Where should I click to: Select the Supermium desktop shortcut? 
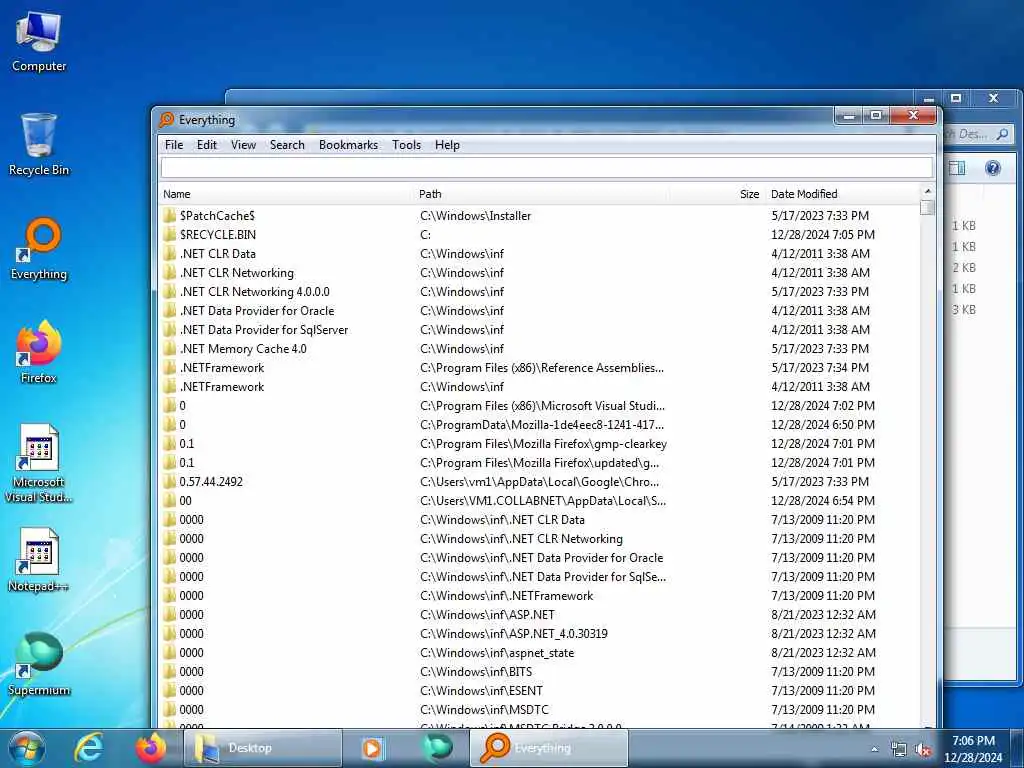click(x=39, y=664)
